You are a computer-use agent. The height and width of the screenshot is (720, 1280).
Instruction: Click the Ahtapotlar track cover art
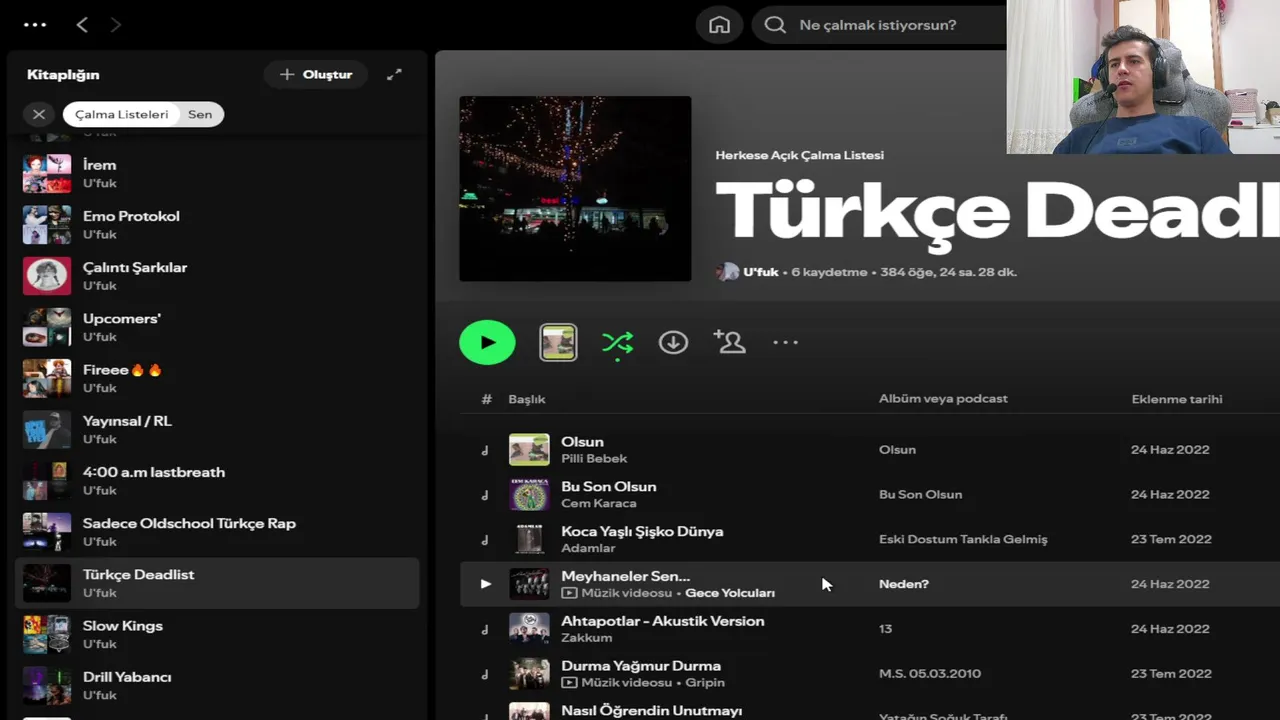click(529, 628)
